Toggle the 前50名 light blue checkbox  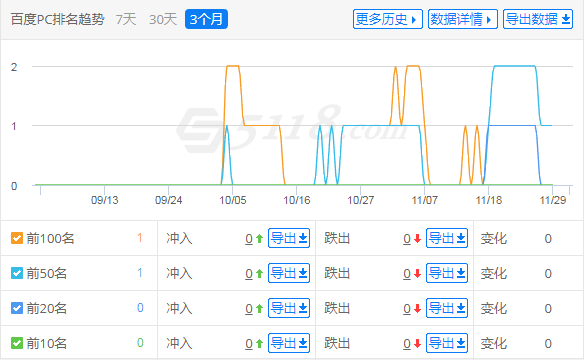(x=17, y=273)
